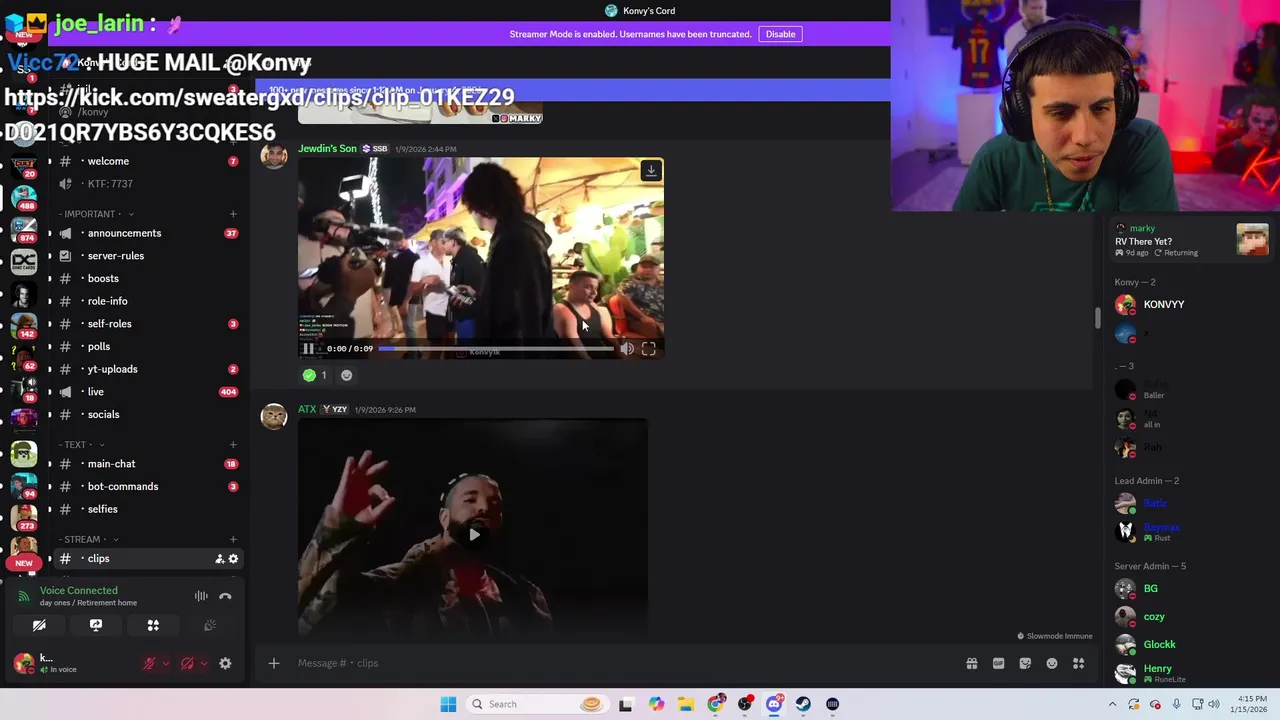Share your screen in the voice panel
1280x720 pixels.
pos(96,625)
